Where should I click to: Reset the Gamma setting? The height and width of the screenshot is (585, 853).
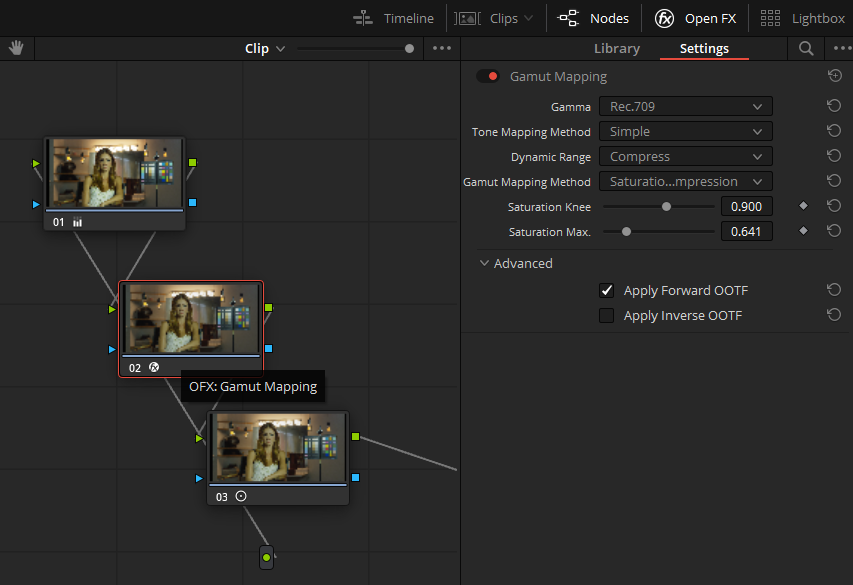(834, 106)
